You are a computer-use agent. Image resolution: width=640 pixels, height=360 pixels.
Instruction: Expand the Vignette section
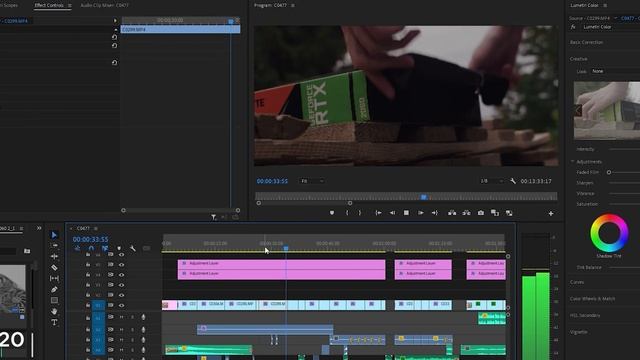[x=579, y=332]
